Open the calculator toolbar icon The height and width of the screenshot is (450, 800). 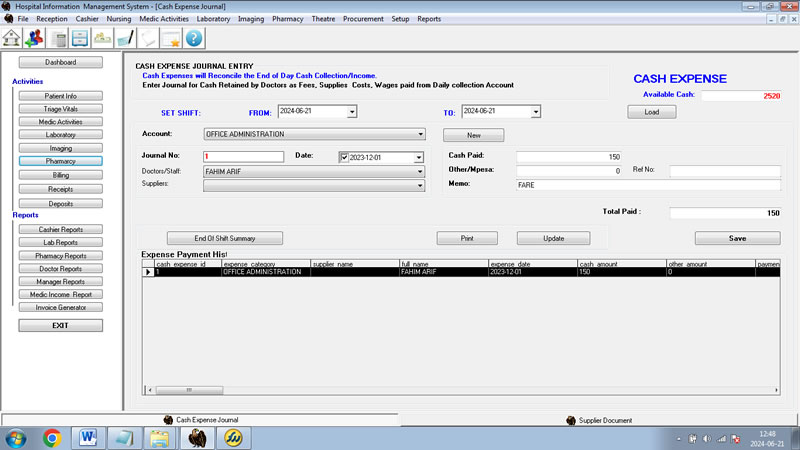pos(58,37)
